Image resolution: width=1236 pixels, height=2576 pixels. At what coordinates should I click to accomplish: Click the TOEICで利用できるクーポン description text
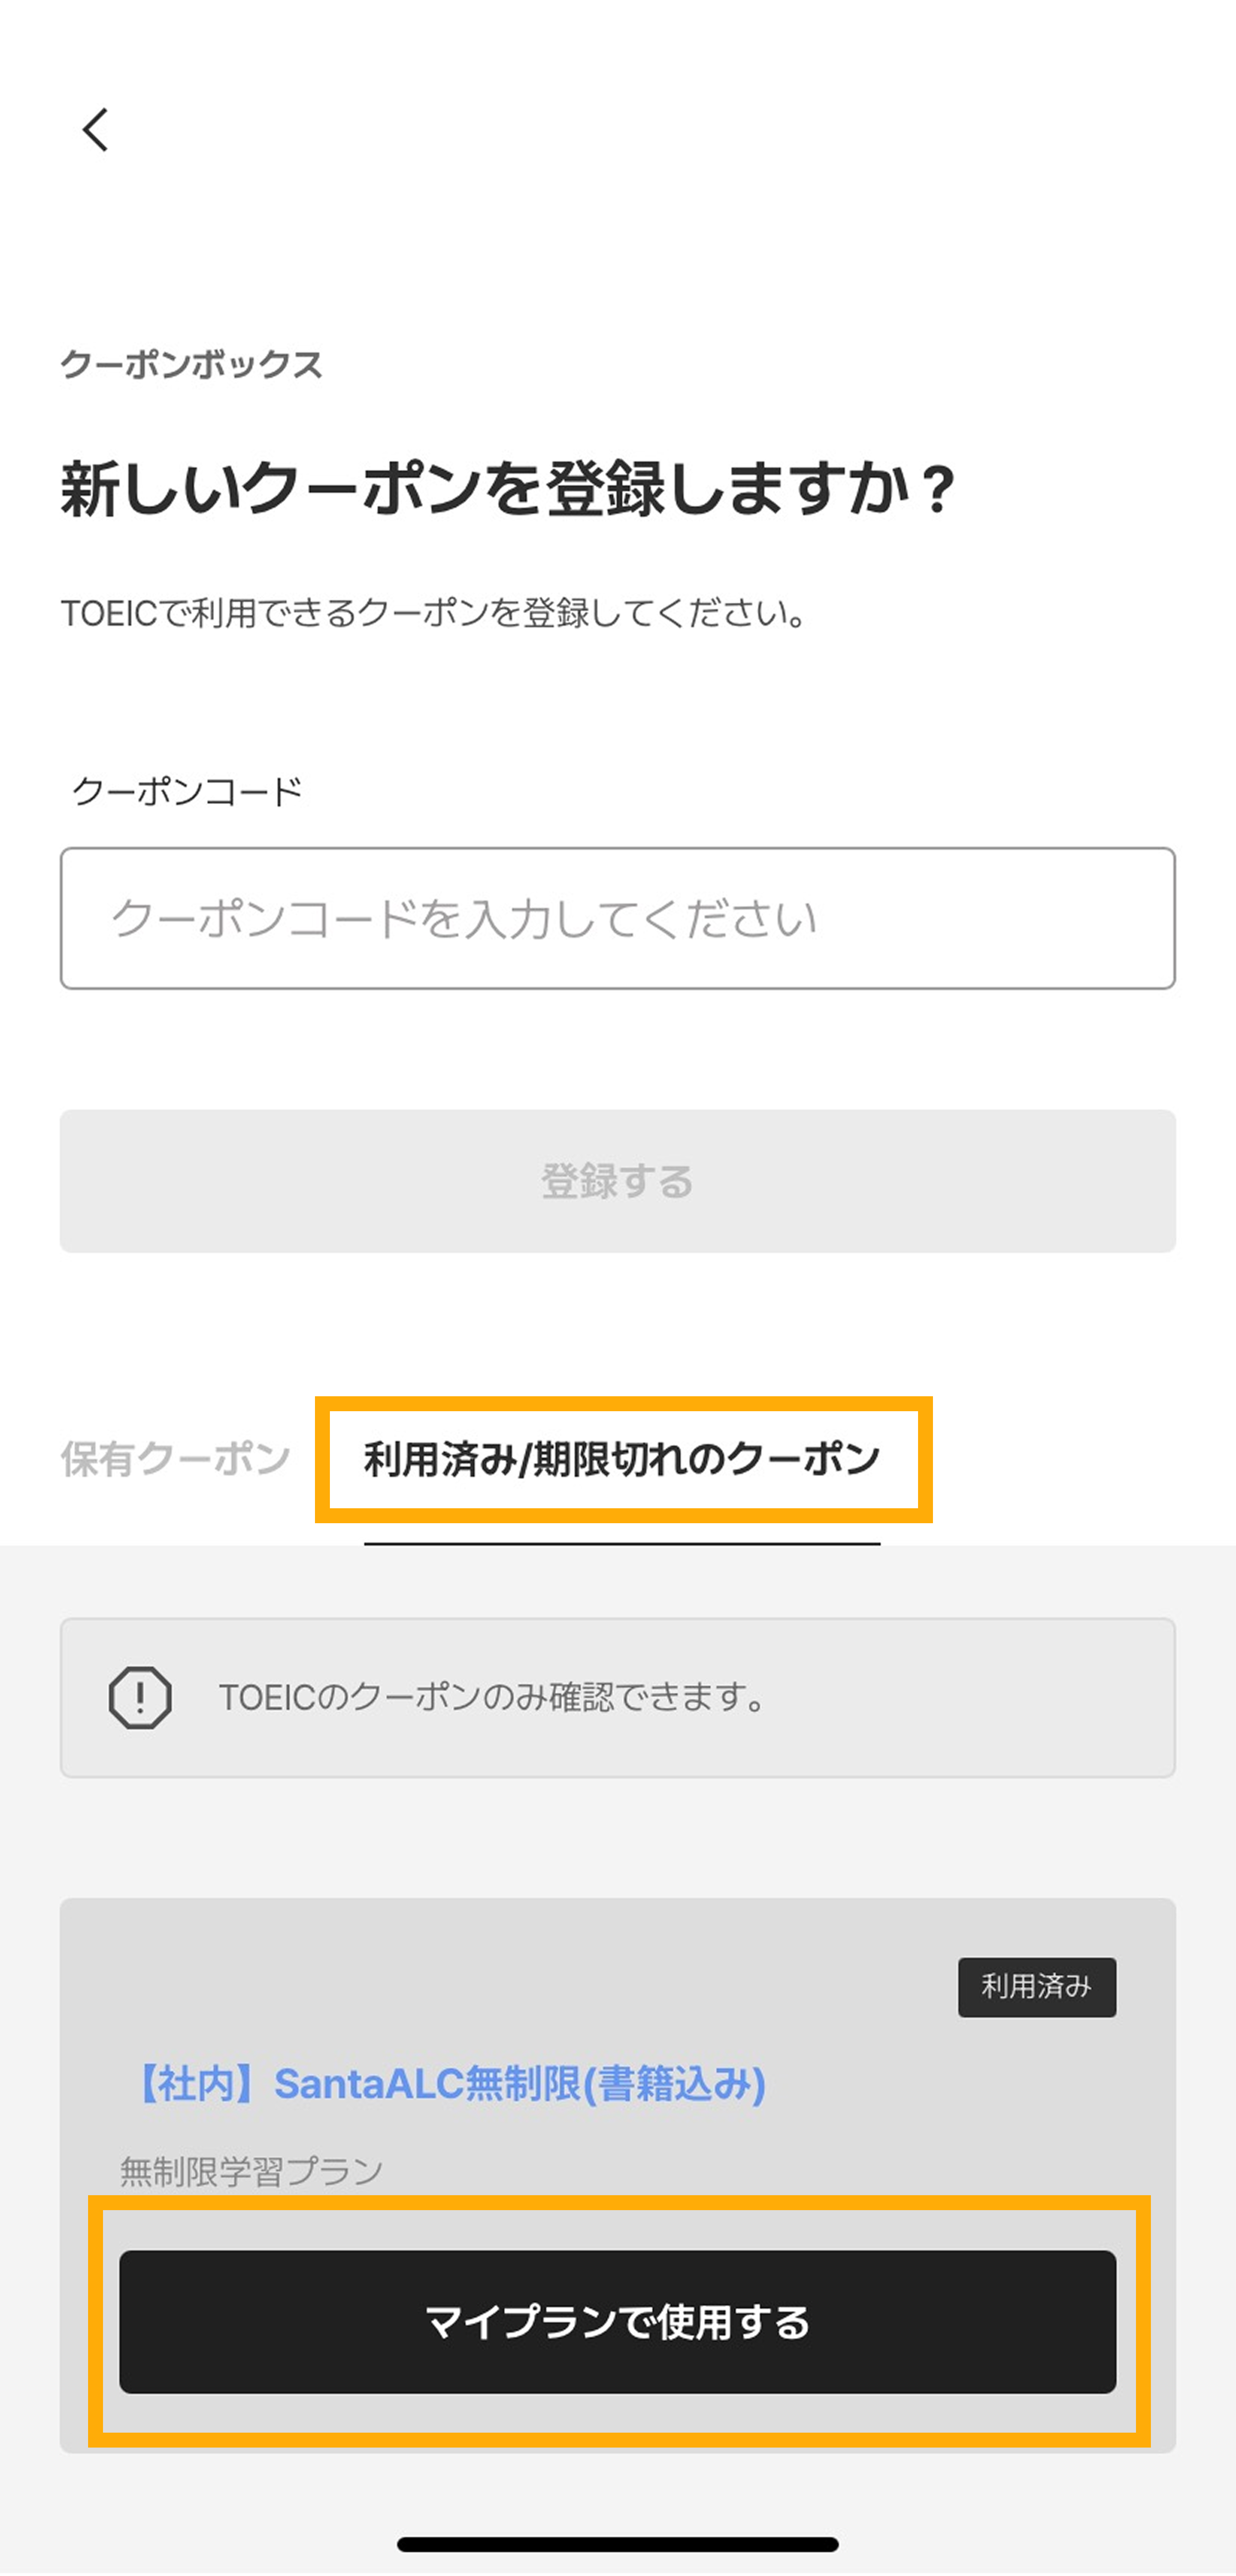click(x=434, y=612)
